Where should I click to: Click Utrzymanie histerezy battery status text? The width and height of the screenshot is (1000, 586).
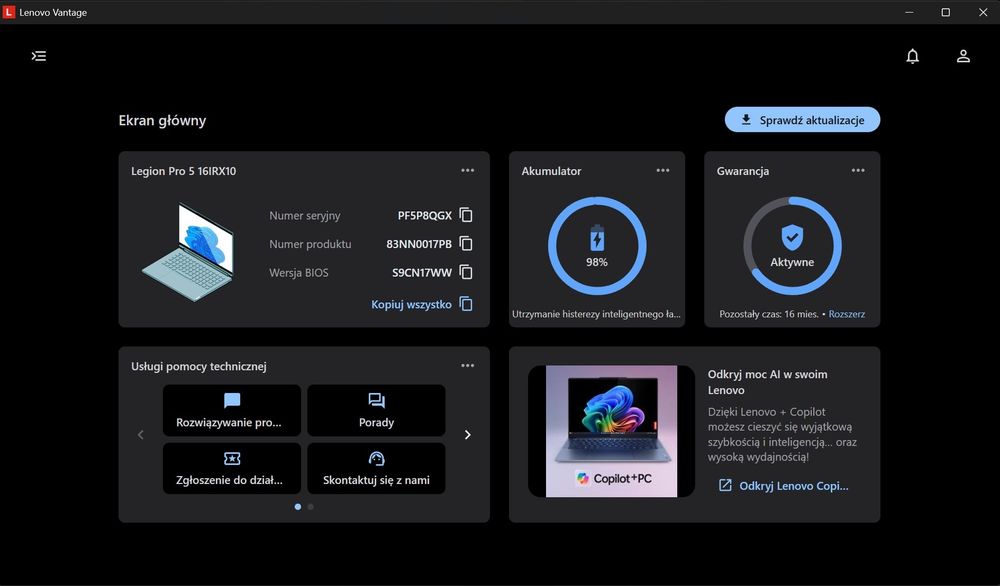[x=596, y=314]
